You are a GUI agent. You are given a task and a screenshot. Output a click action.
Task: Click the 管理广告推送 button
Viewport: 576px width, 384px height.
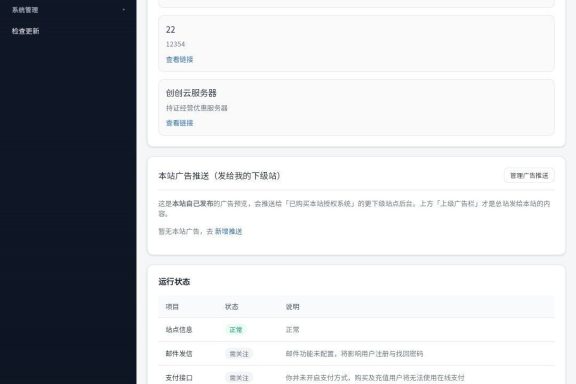pyautogui.click(x=529, y=176)
